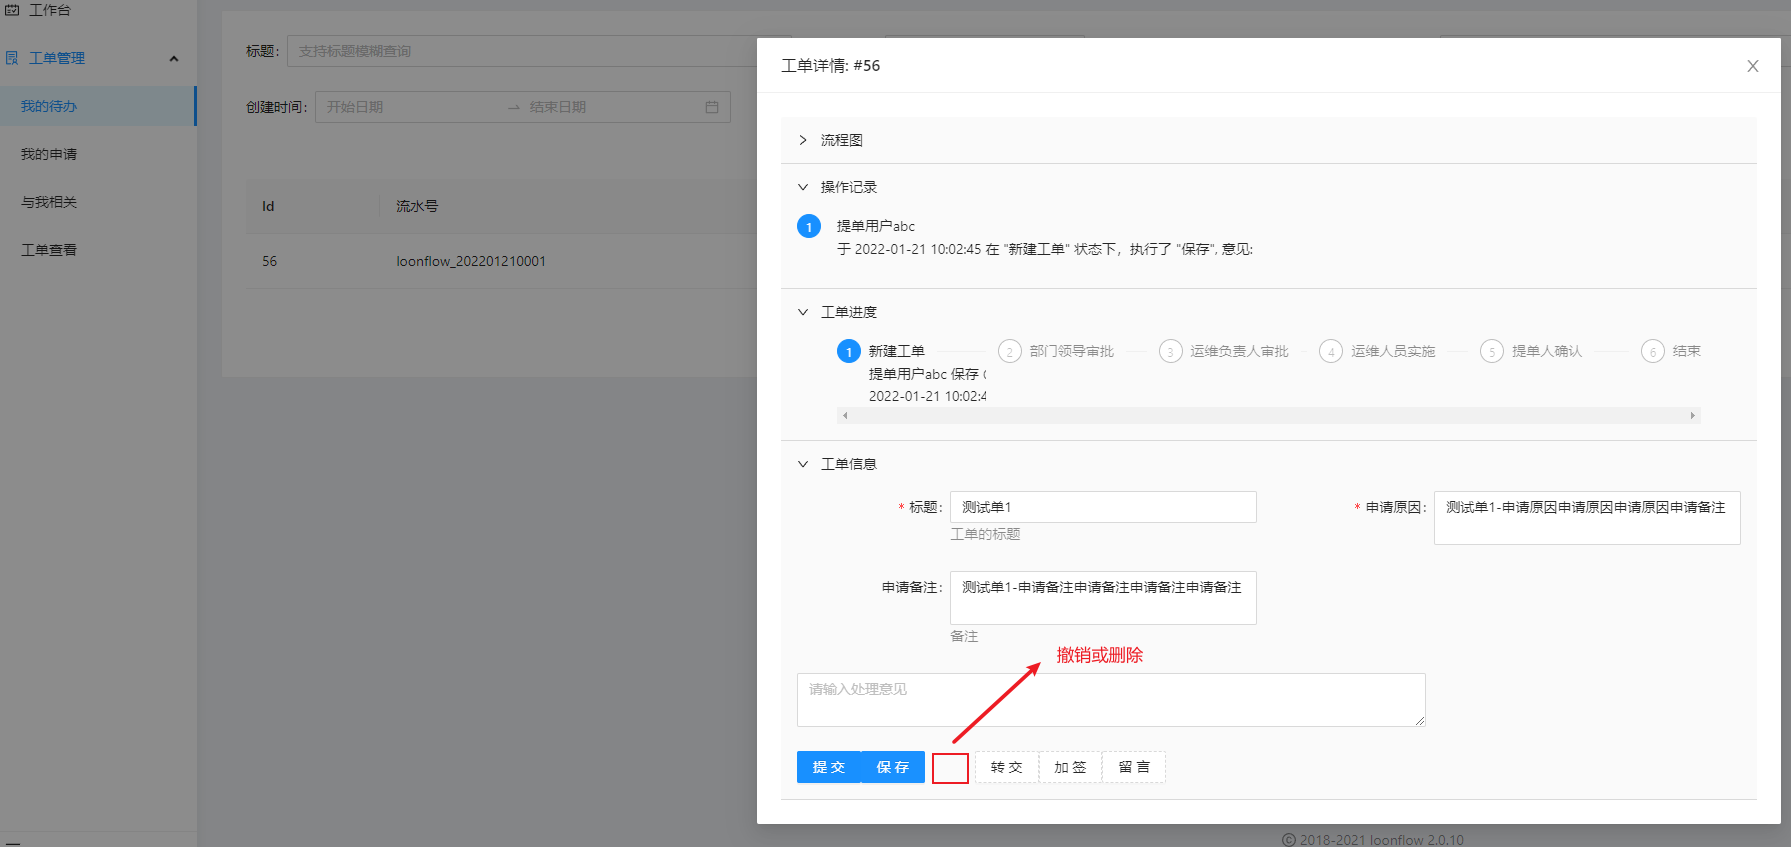
Task: Click the Id cell 56 in table
Action: 270,261
